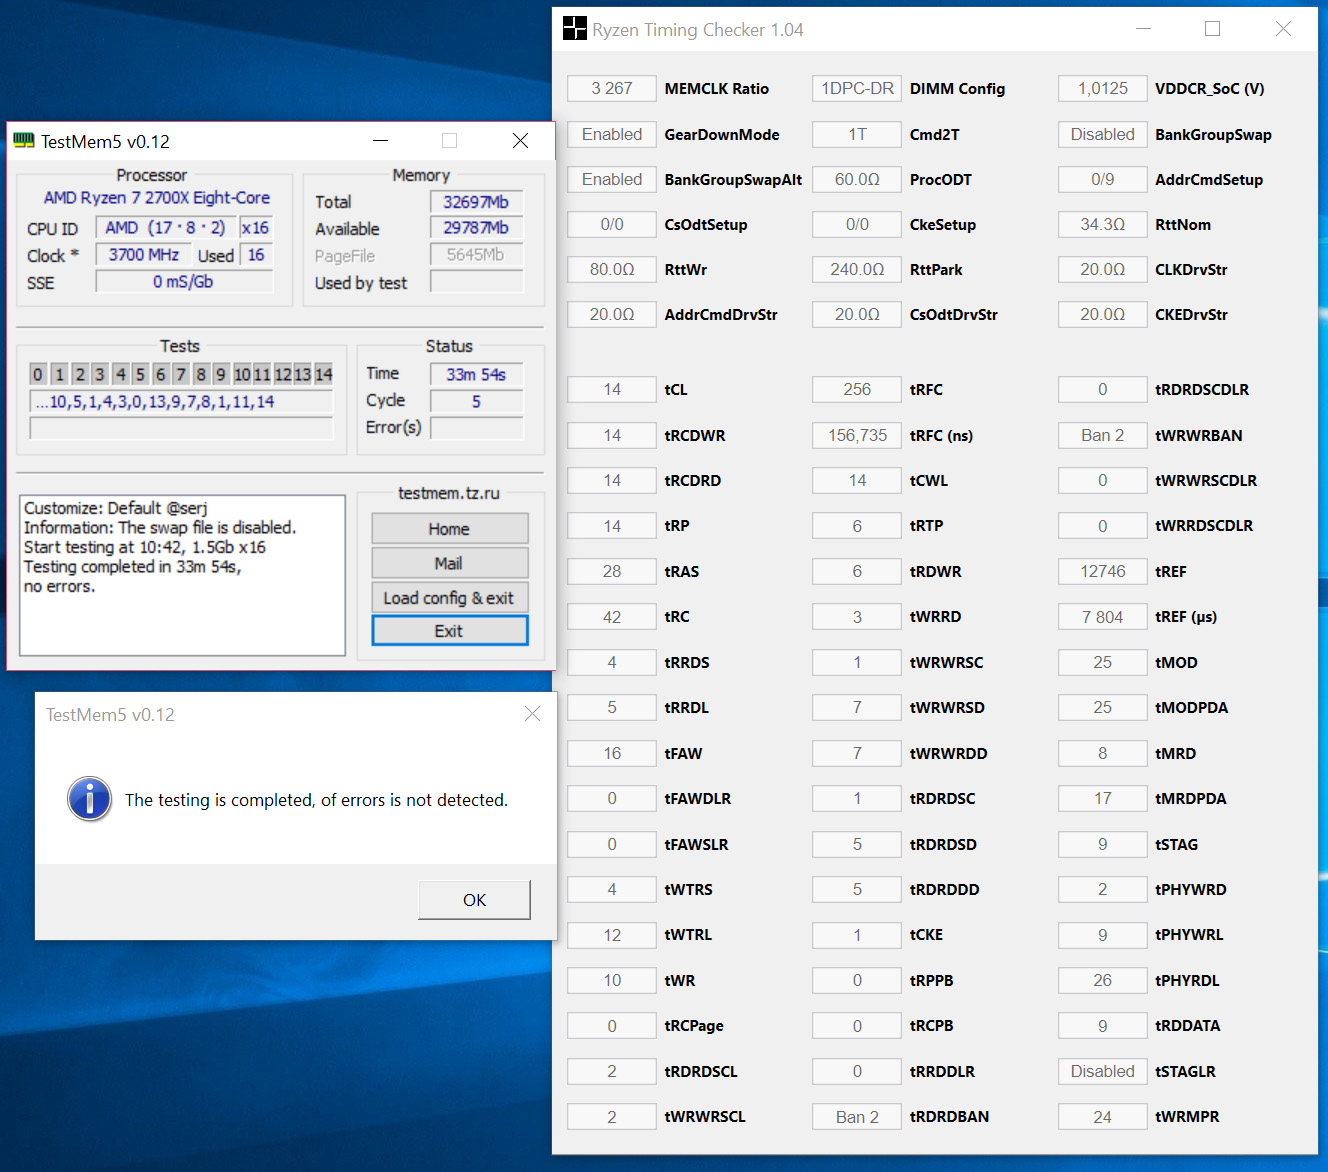Click AMD Ryzen 7 2700X Eight-Core text
The width and height of the screenshot is (1328, 1172).
[x=157, y=198]
